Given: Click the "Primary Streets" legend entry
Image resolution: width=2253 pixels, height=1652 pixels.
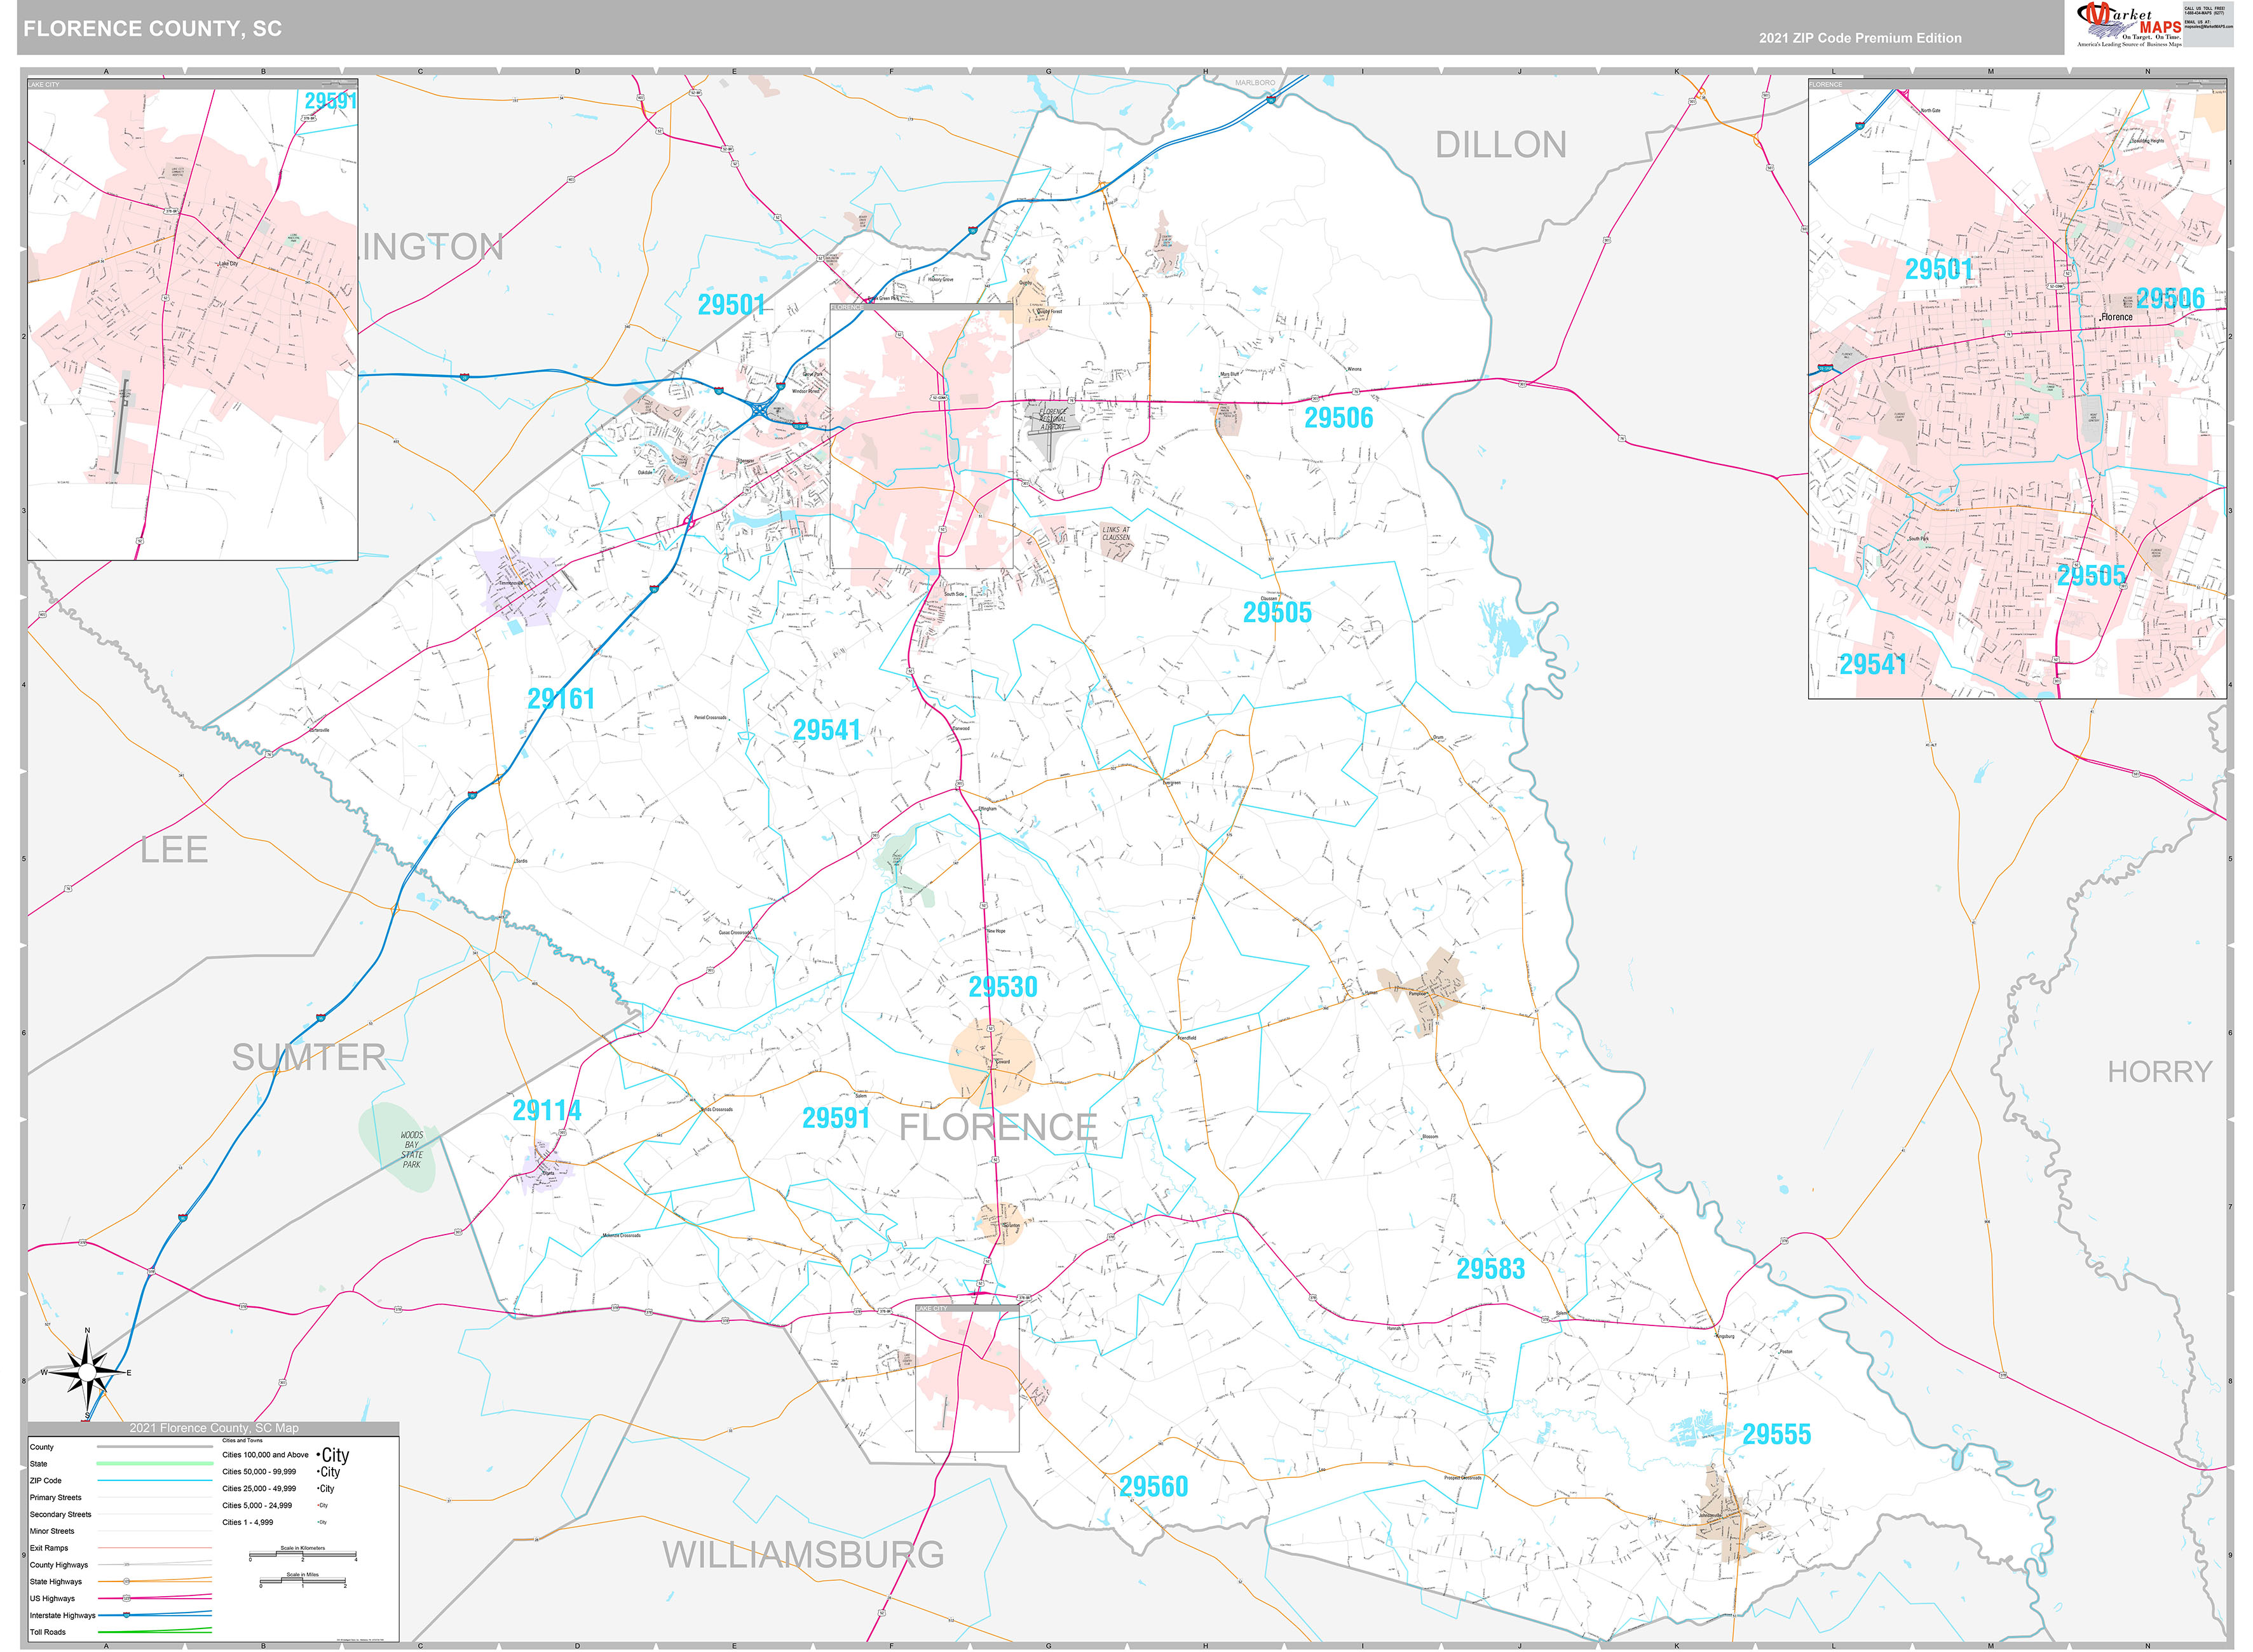Looking at the screenshot, I should [56, 1498].
